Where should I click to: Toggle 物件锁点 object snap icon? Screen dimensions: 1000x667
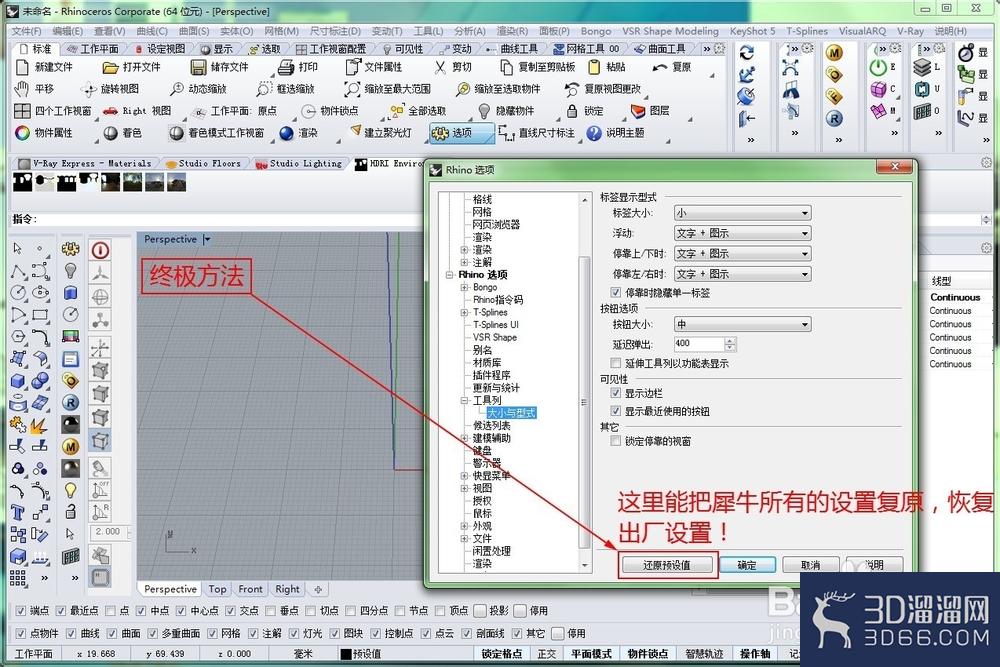click(x=309, y=111)
